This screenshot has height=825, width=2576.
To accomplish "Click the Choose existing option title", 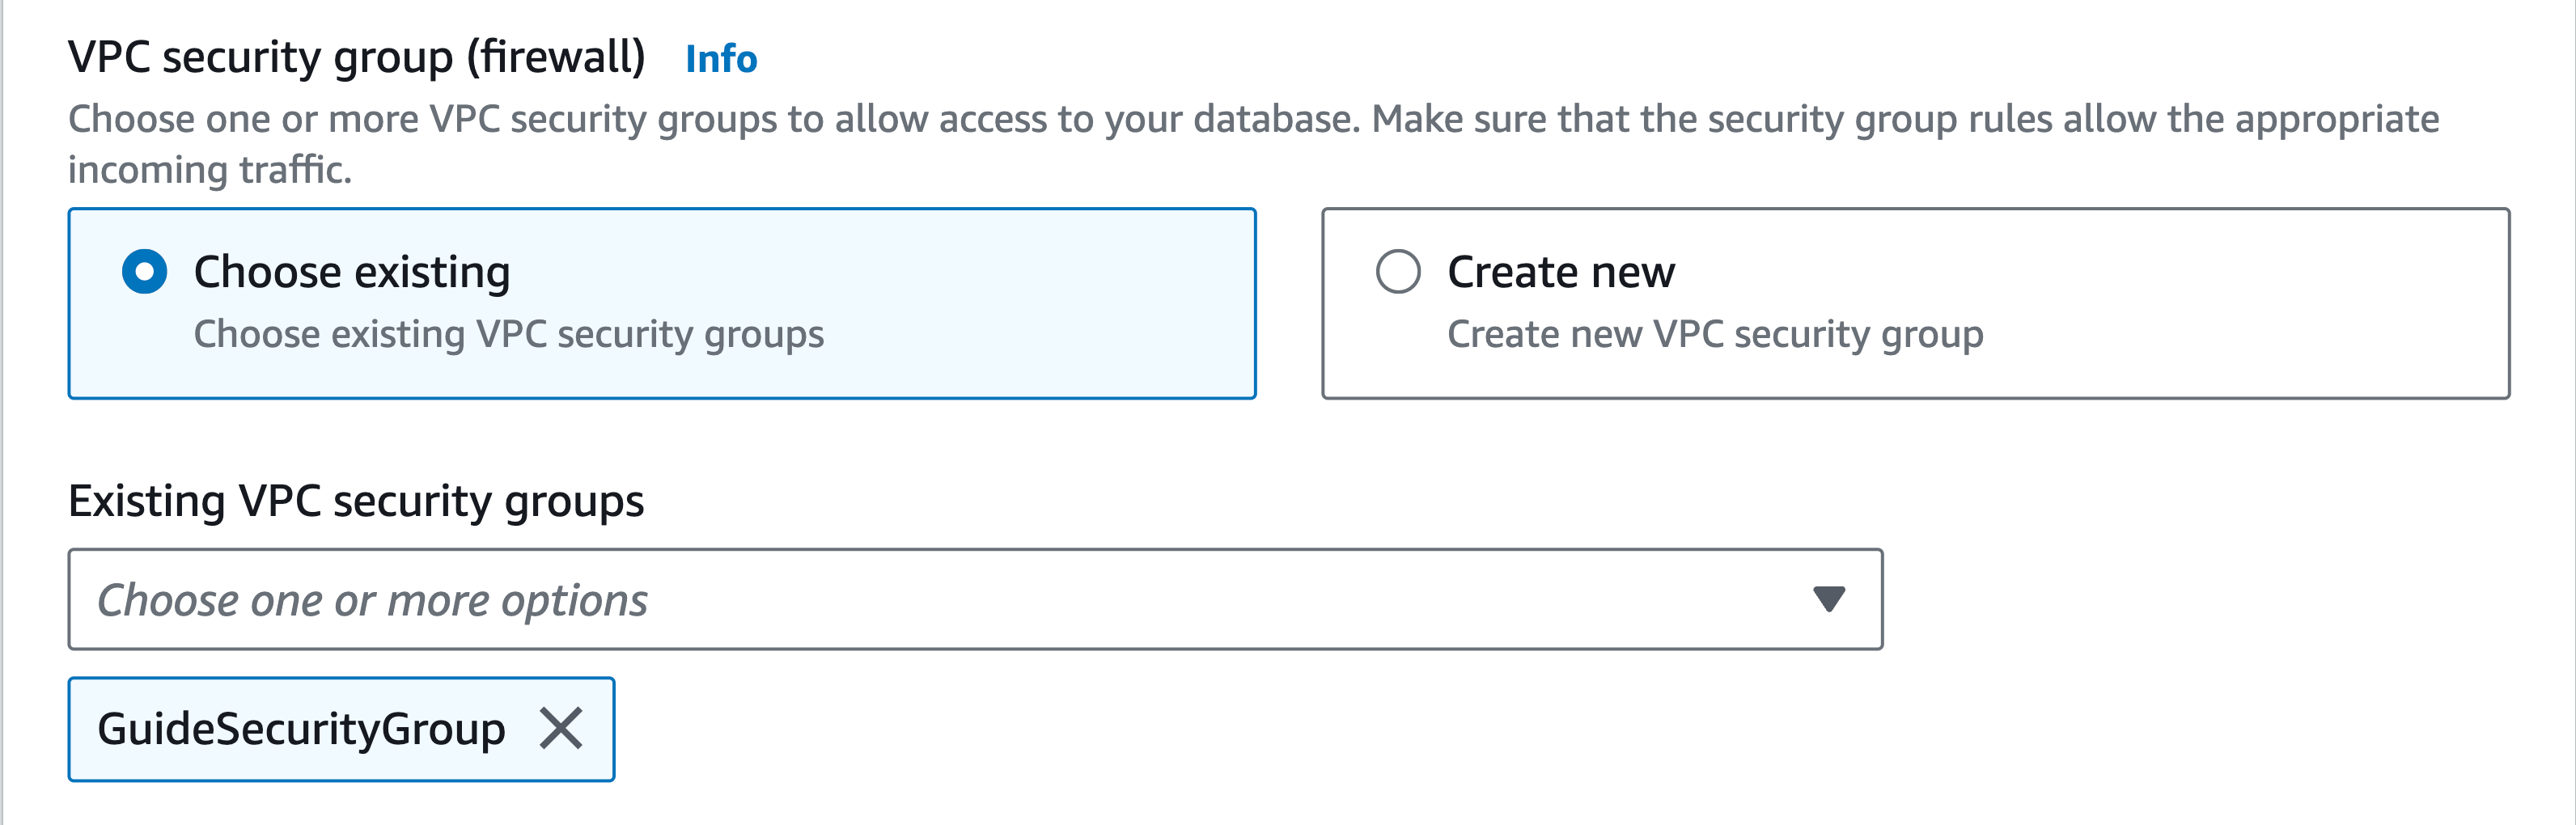I will 352,272.
